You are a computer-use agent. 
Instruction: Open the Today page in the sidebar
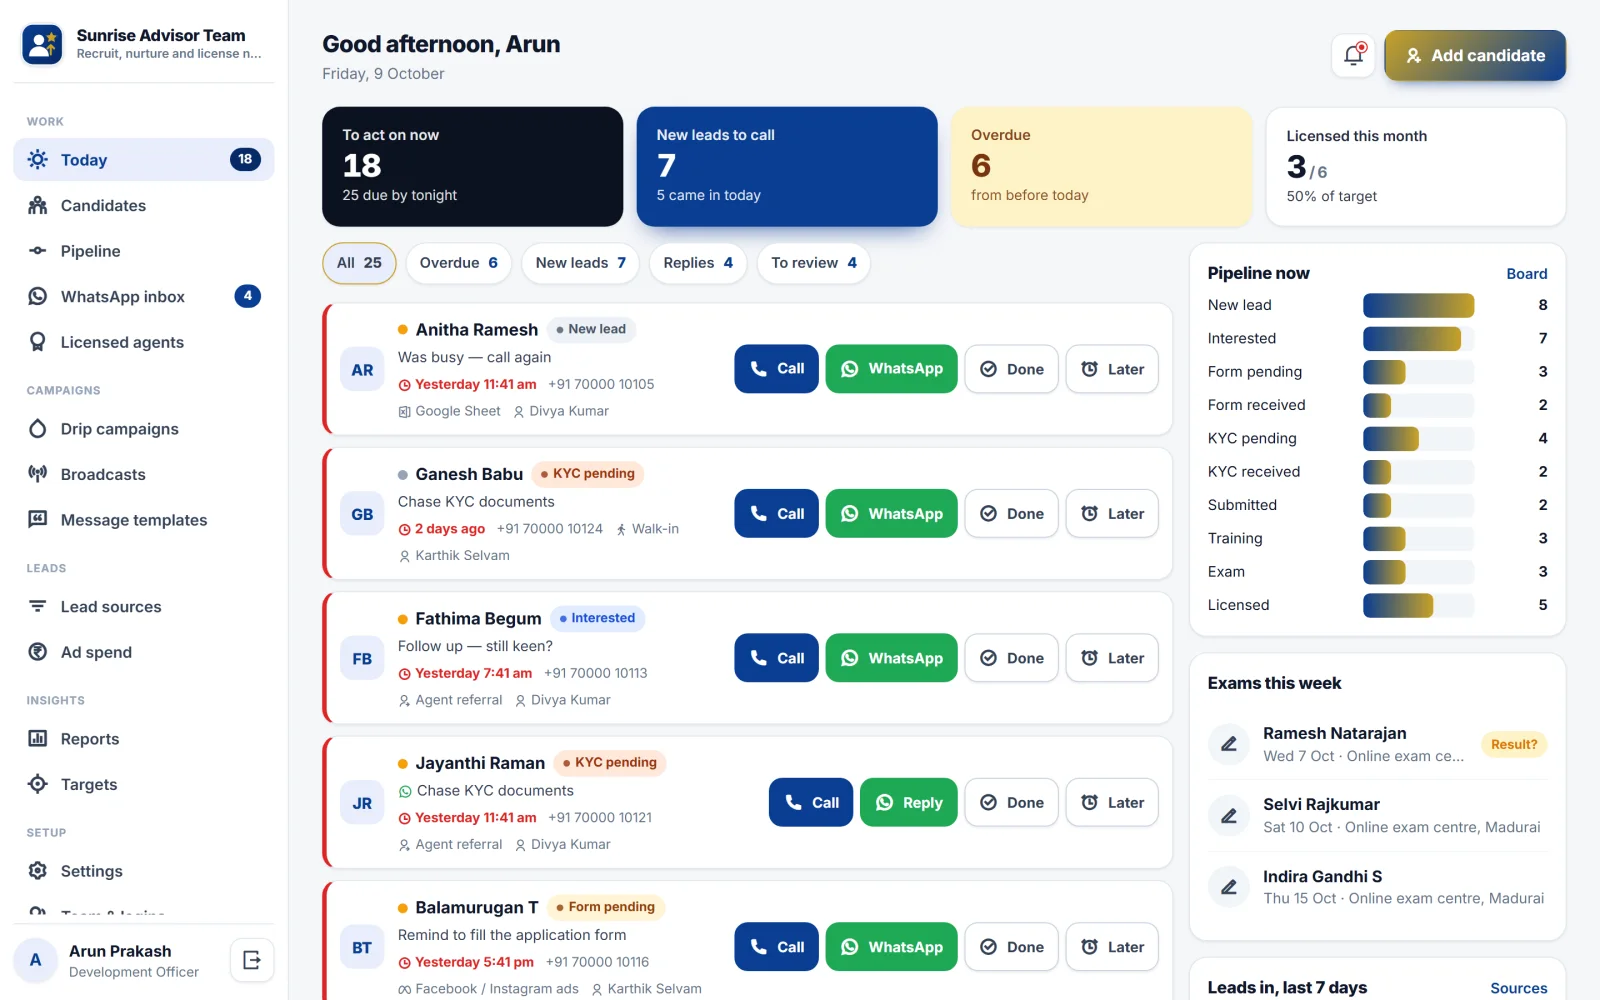click(x=143, y=160)
